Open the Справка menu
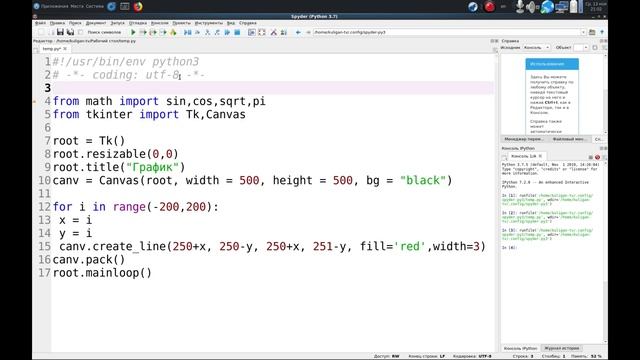This screenshot has width=640, height=360. point(248,23)
